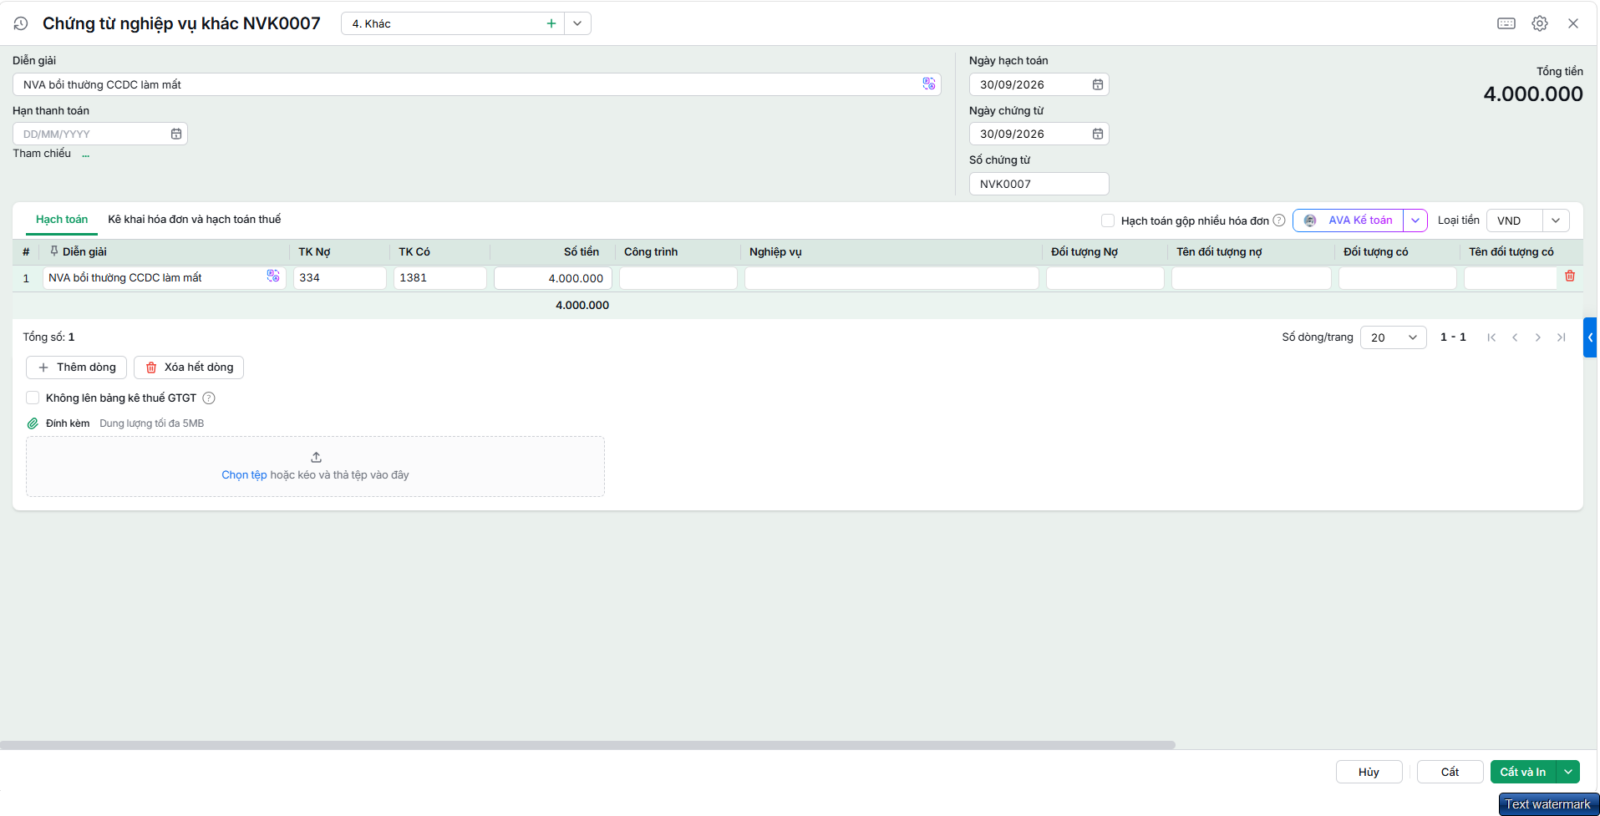Click the horizontal scrollbar at the bottom
Image resolution: width=1600 pixels, height=816 pixels.
click(588, 745)
